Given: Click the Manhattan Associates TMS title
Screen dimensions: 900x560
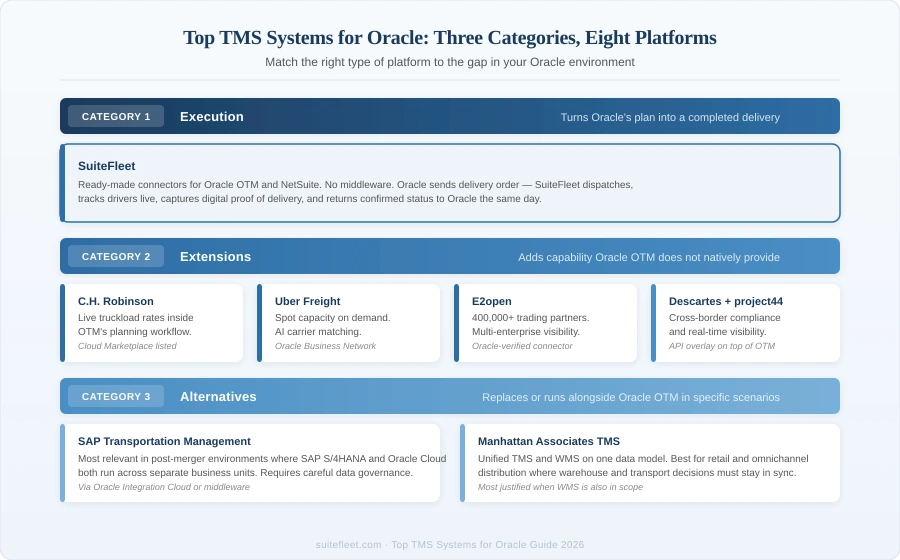Looking at the screenshot, I should tap(549, 441).
